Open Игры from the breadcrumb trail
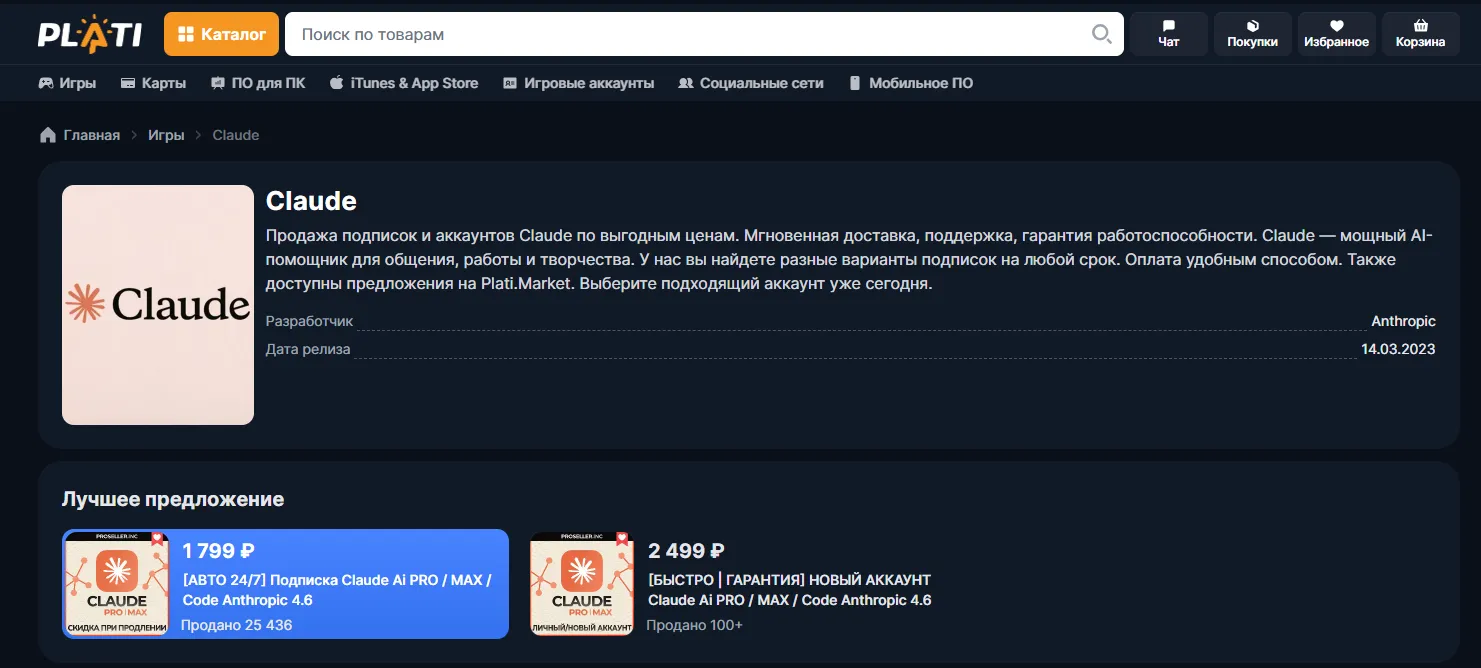This screenshot has height=668, width=1481. coord(167,134)
